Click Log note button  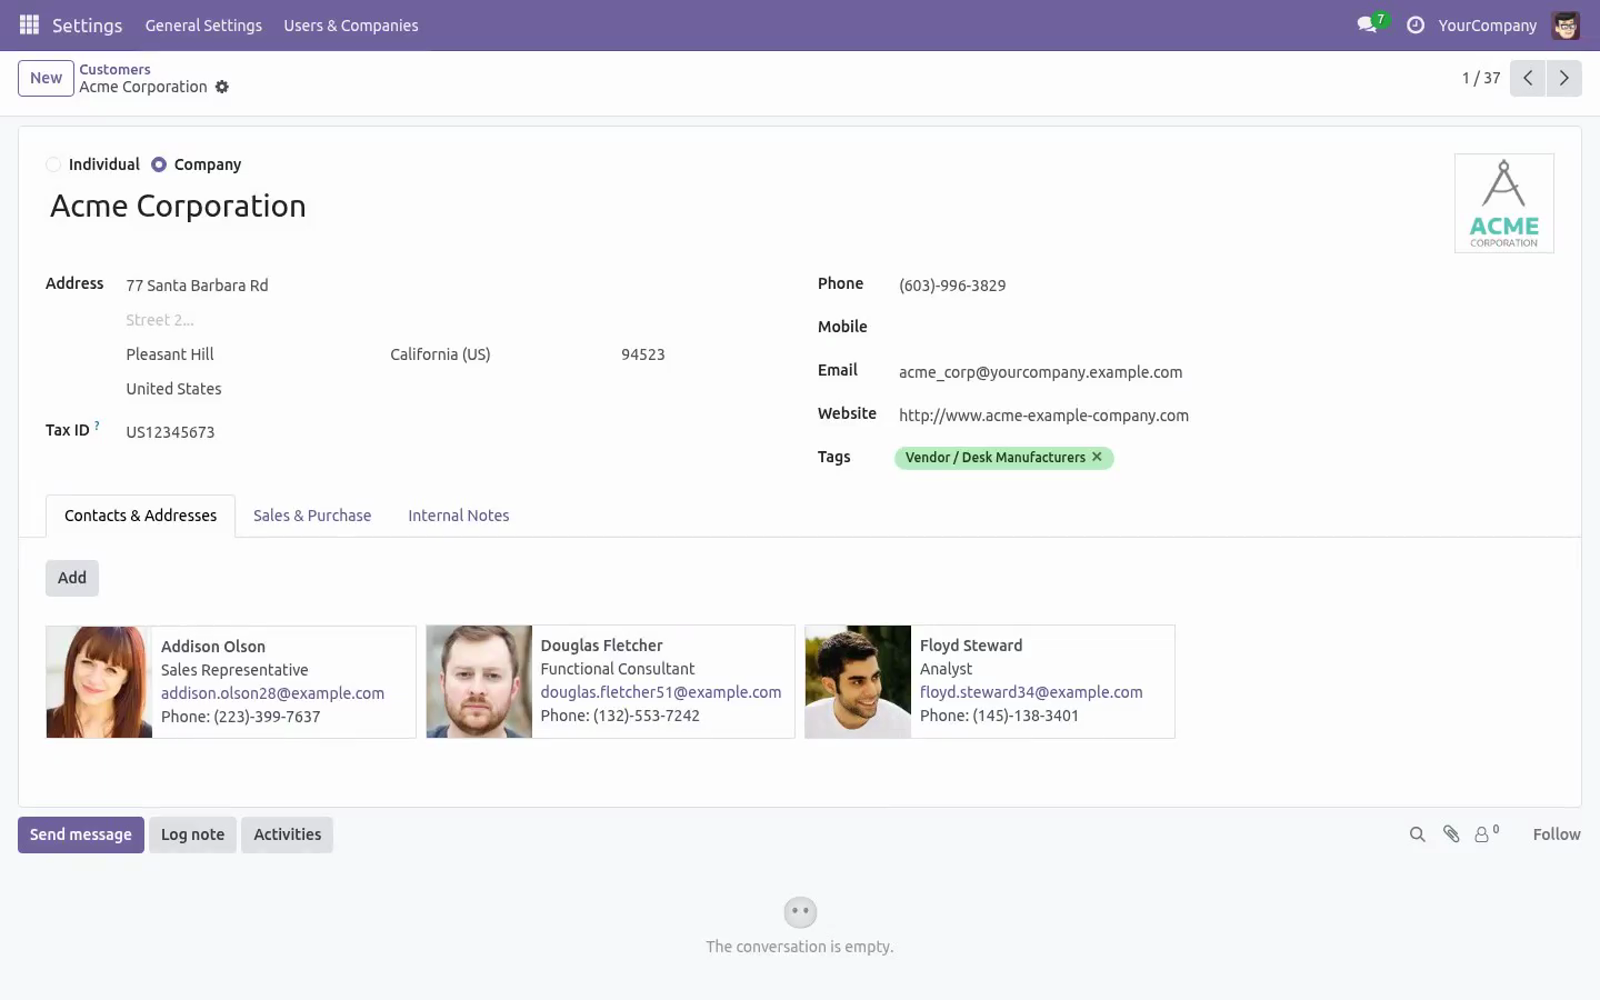click(193, 835)
